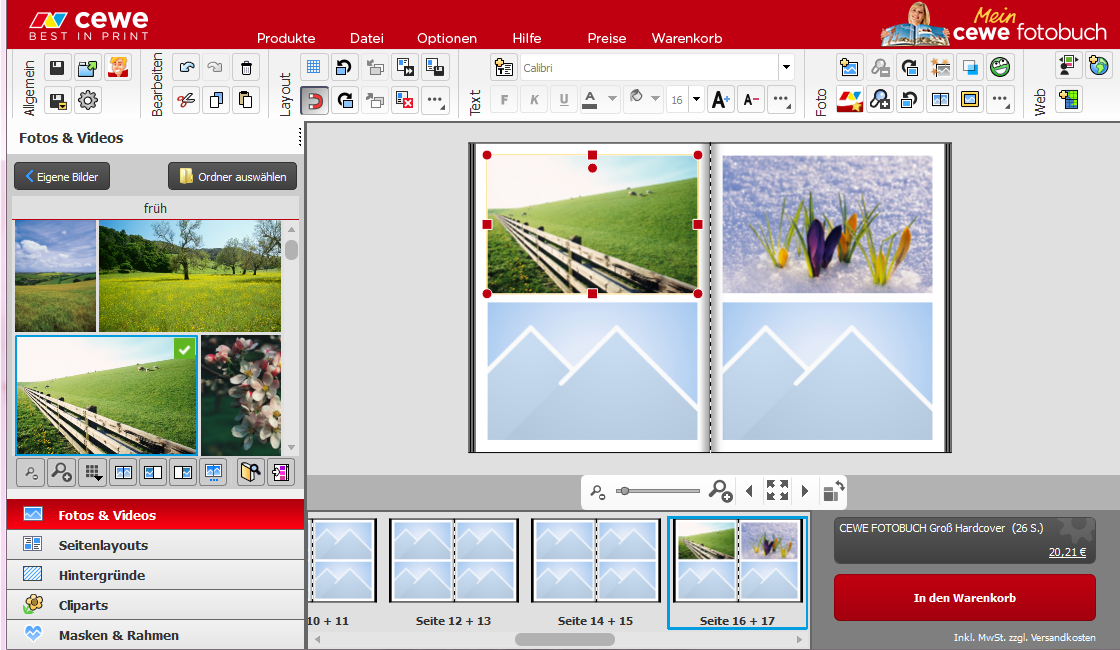This screenshot has width=1120, height=650.
Task: Expand the font size 16 dropdown
Action: pyautogui.click(x=696, y=100)
